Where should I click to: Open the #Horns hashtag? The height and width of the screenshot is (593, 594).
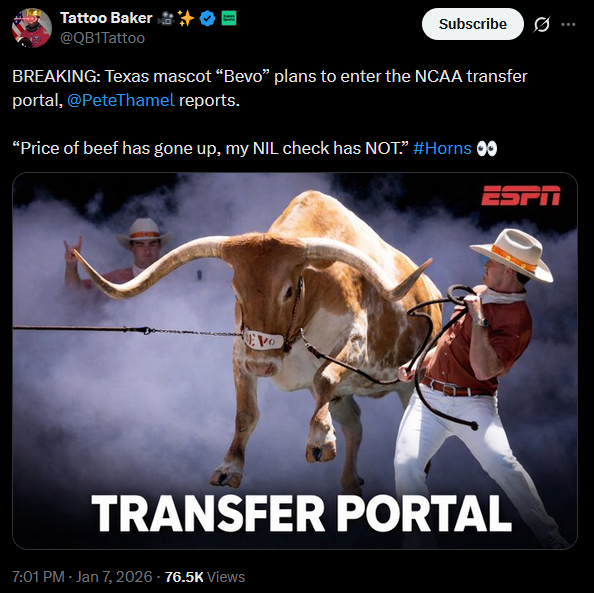click(442, 148)
